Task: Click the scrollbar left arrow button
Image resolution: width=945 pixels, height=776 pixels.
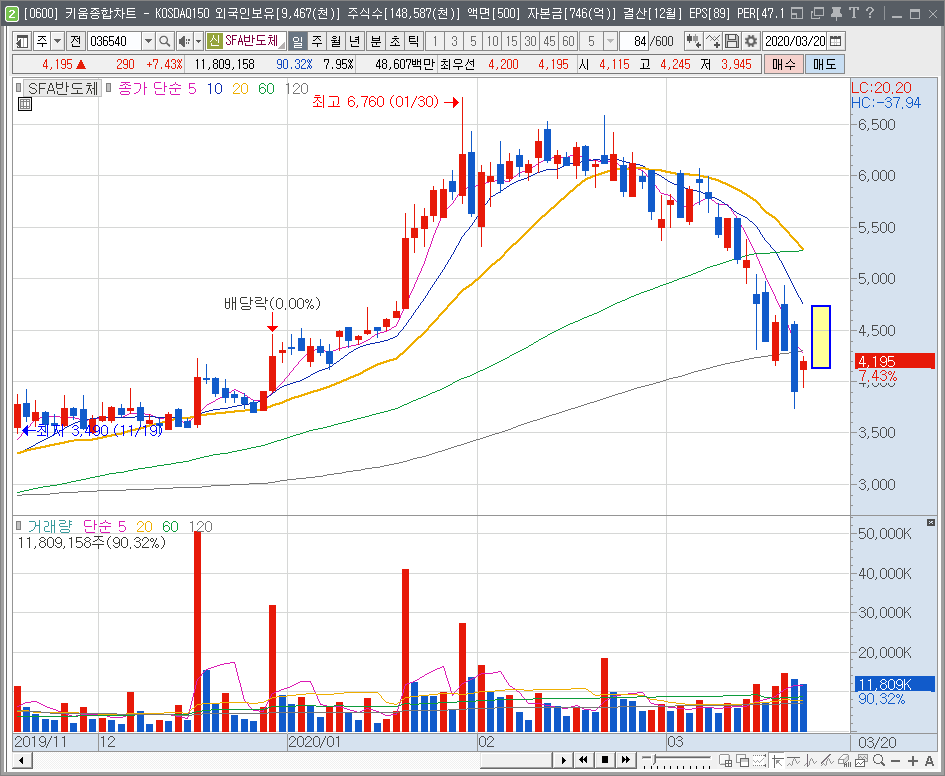Action: [22, 760]
